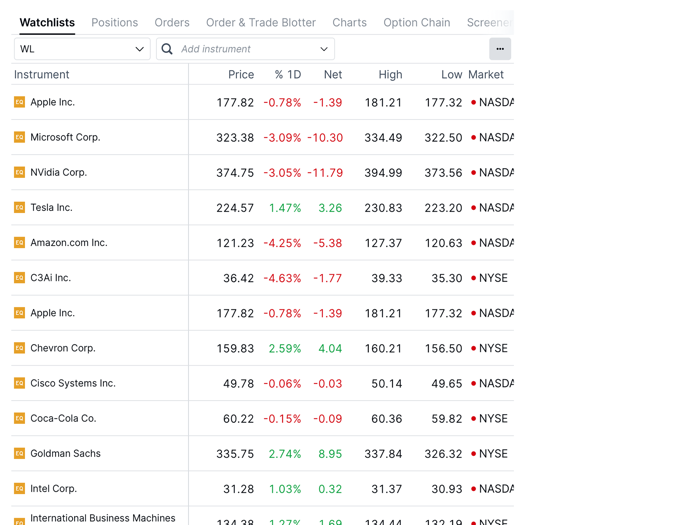Click the equity icon beside Intel Corp.

[x=19, y=488]
